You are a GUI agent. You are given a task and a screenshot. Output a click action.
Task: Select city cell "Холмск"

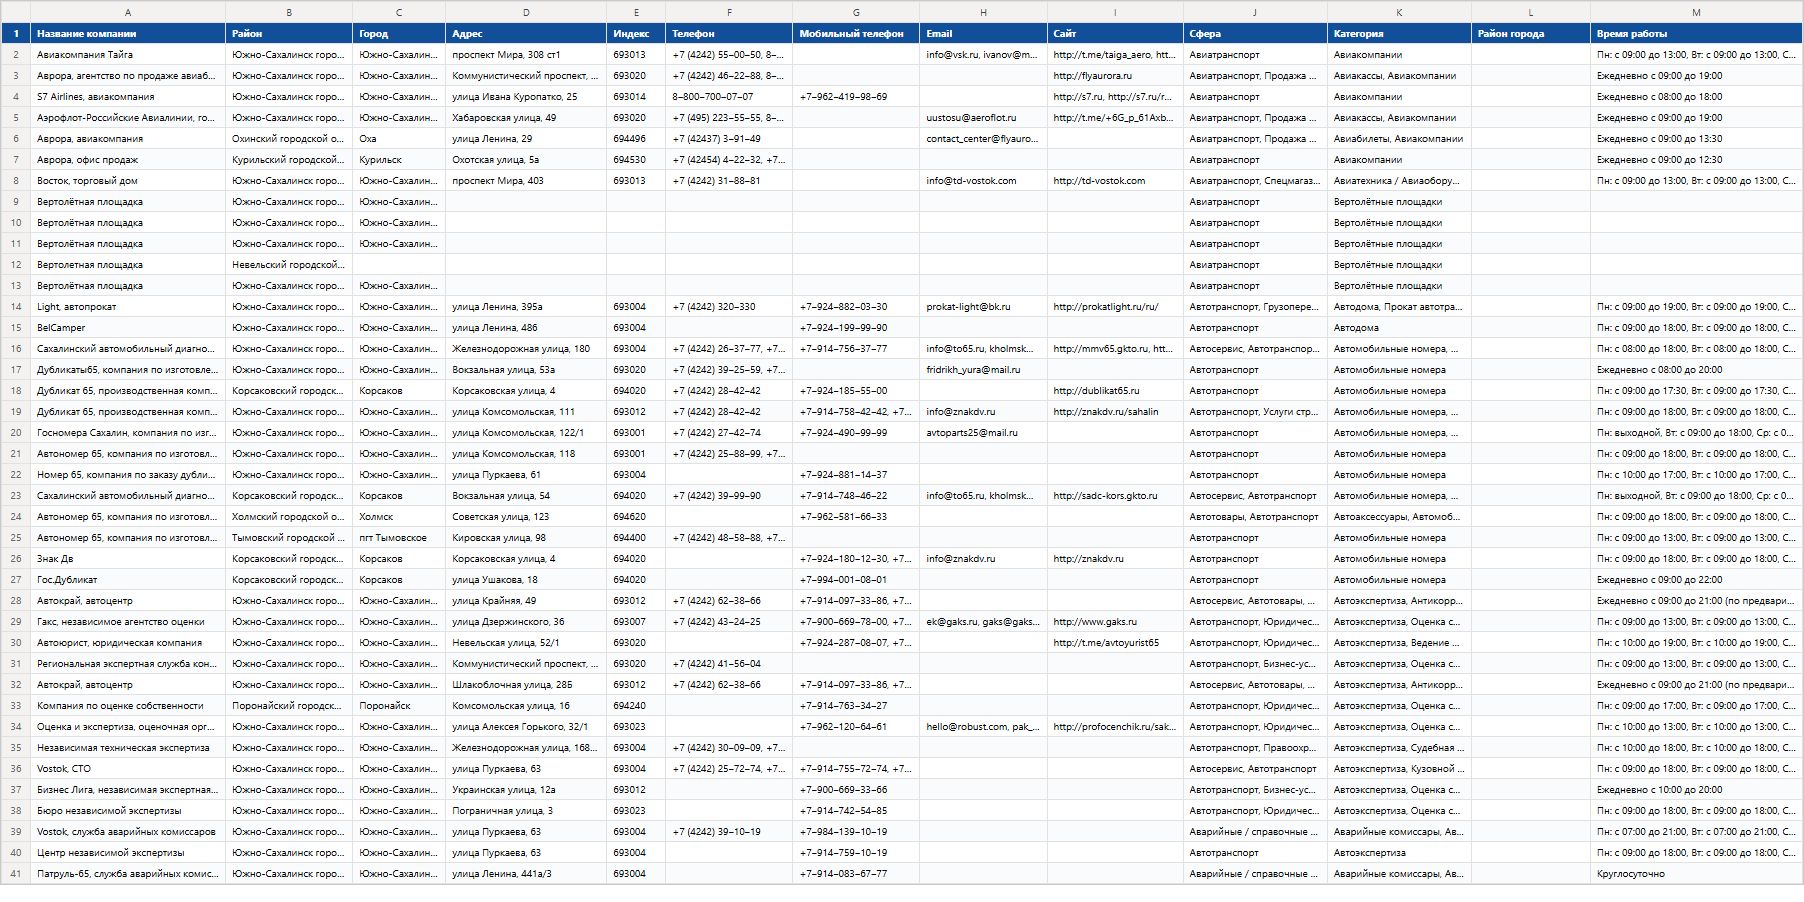399,517
